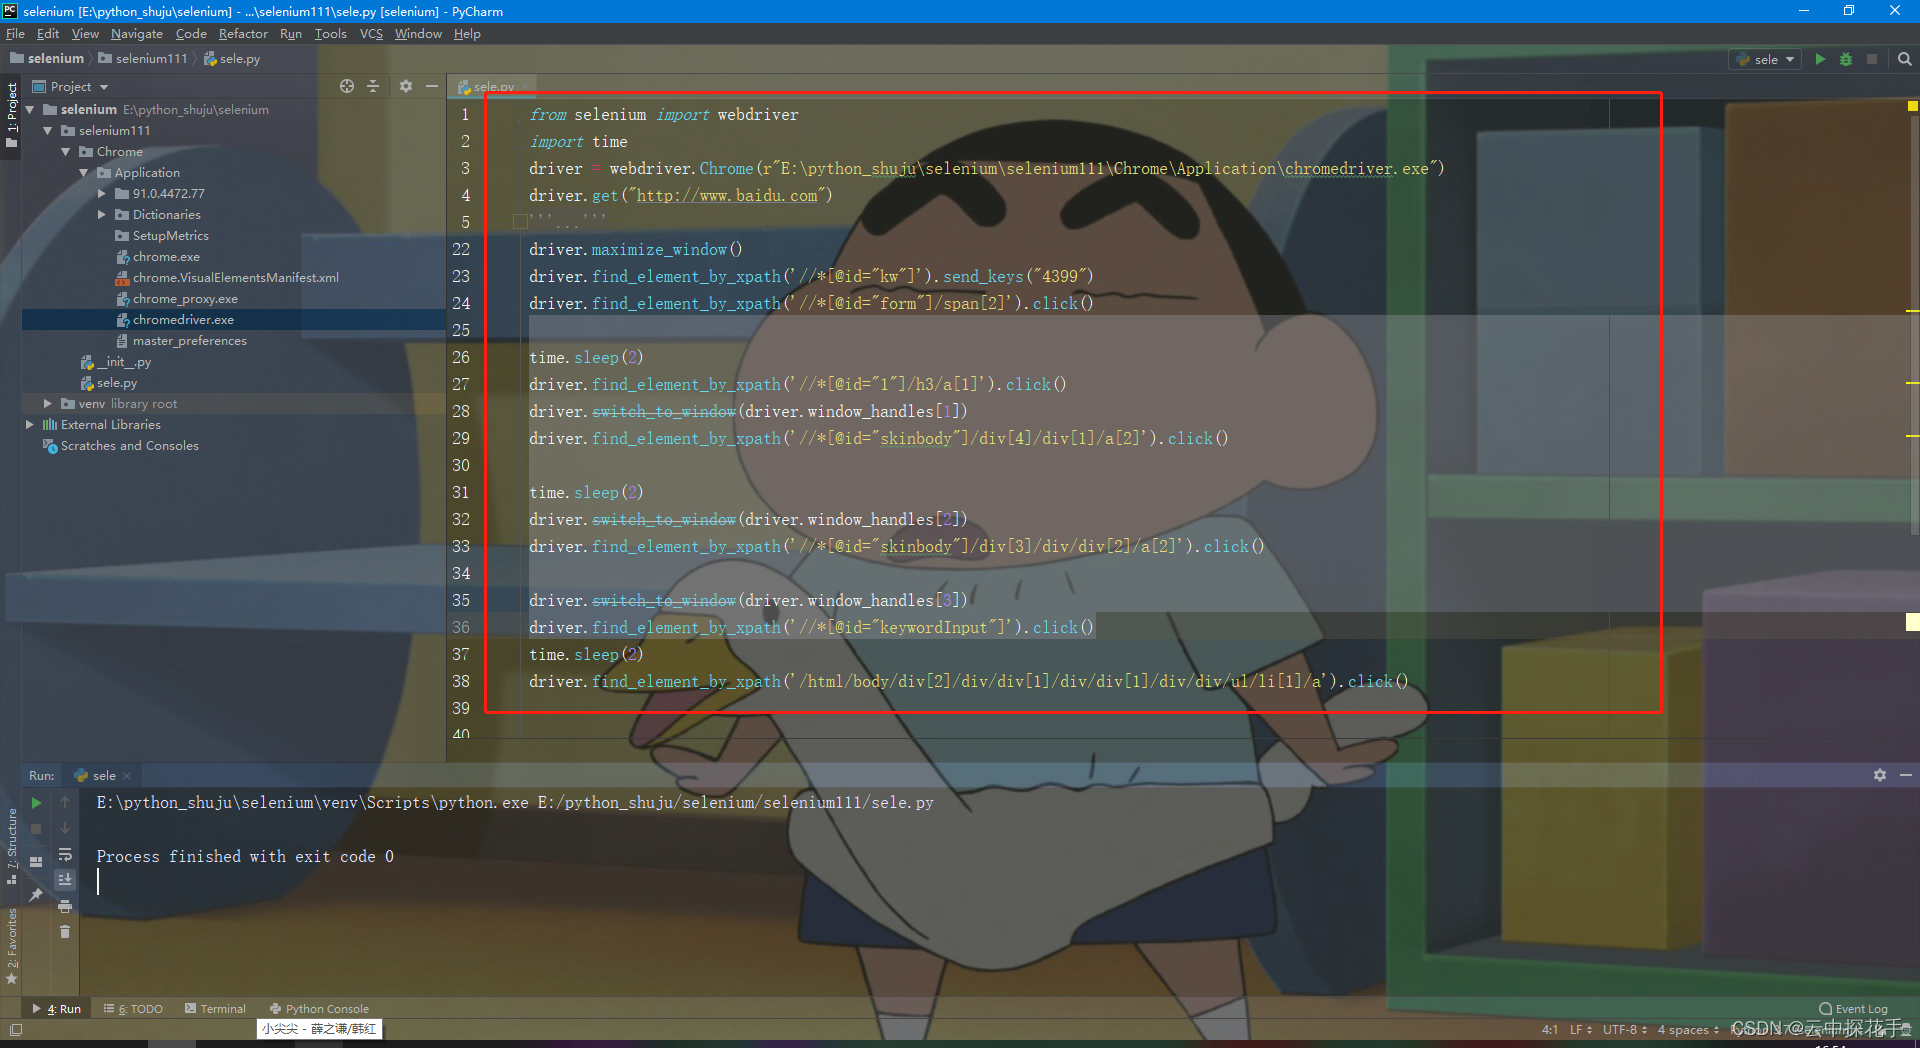
Task: Open the Event Log
Action: (1853, 1009)
